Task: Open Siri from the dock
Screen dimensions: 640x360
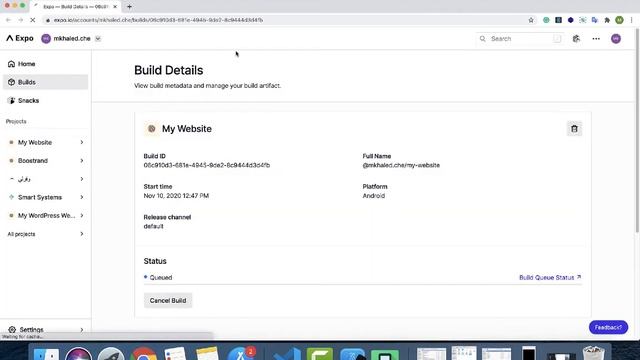Action: (78, 354)
